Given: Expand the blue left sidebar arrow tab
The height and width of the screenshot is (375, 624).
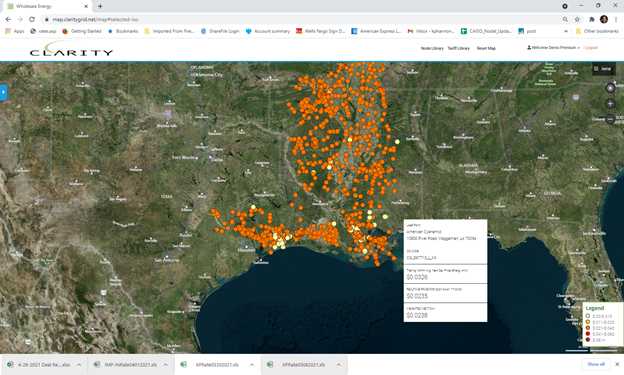Looking at the screenshot, I should coord(3,92).
